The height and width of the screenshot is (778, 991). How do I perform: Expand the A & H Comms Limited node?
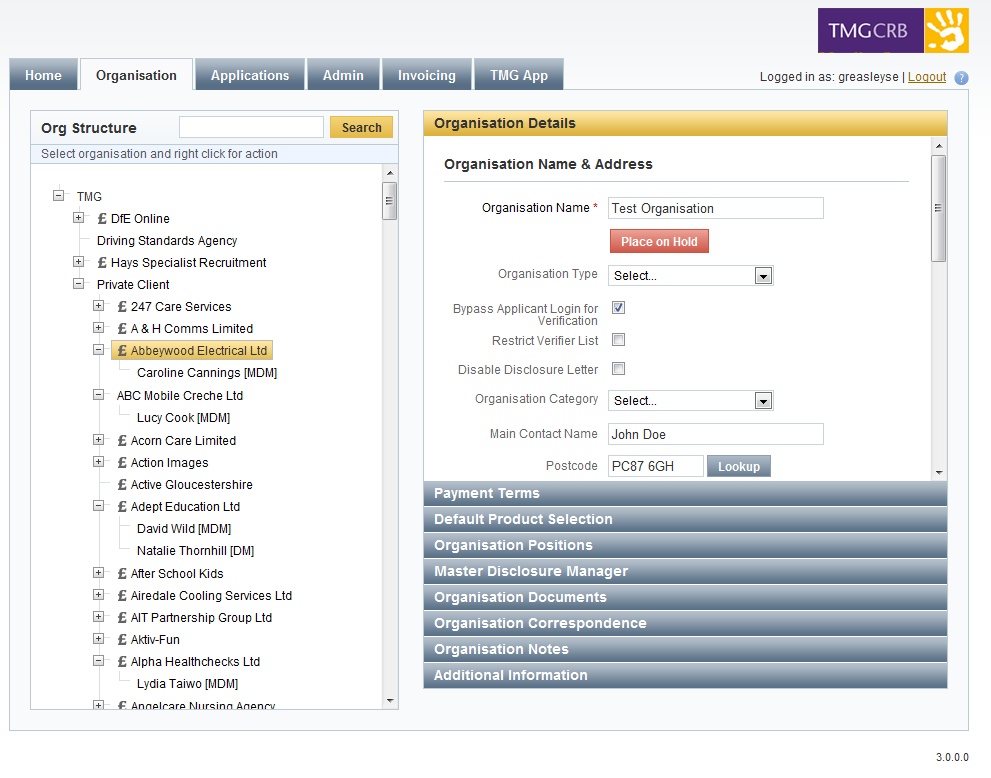tap(99, 327)
